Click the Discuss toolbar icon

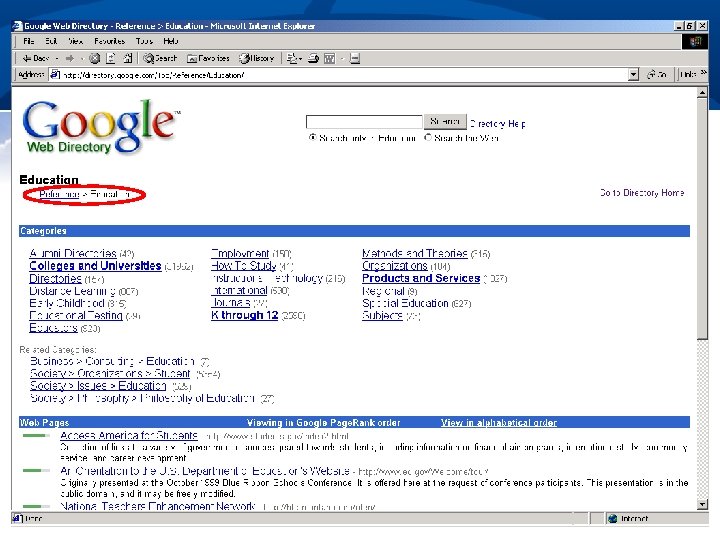pyautogui.click(x=354, y=58)
